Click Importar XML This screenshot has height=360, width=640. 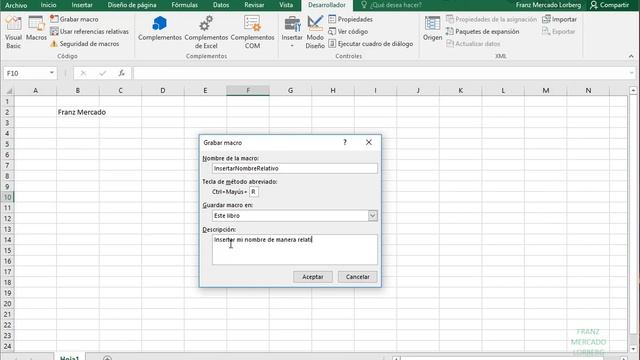(559, 19)
